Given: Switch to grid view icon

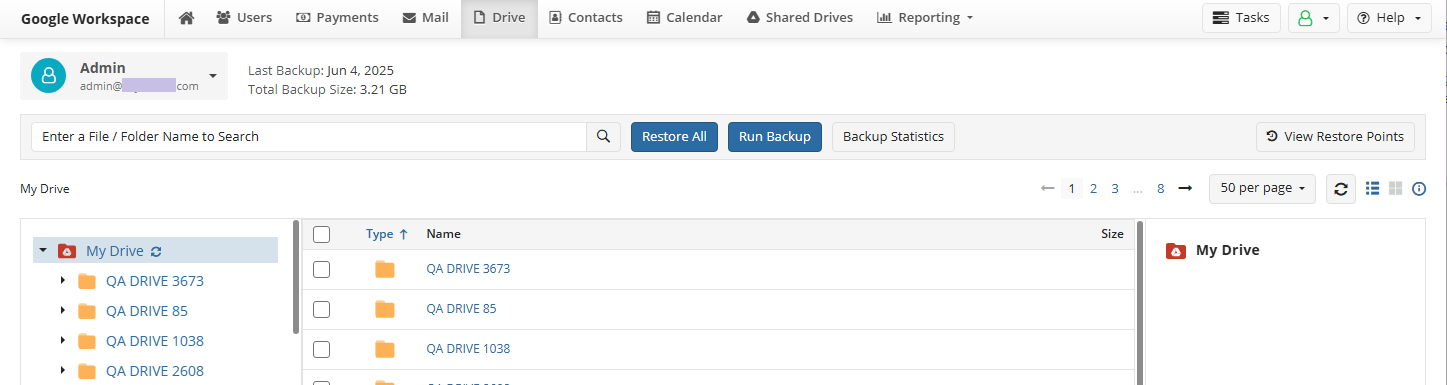Looking at the screenshot, I should 1396,188.
